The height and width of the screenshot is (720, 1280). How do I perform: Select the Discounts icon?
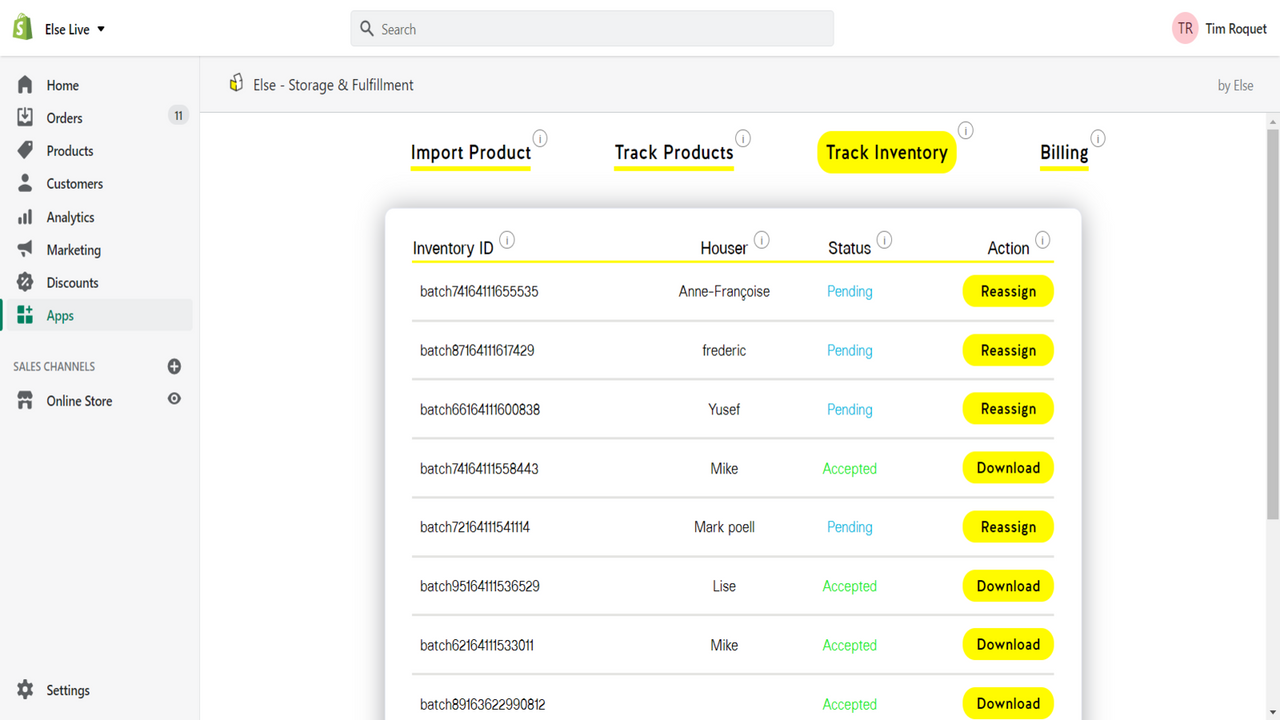click(x=27, y=282)
